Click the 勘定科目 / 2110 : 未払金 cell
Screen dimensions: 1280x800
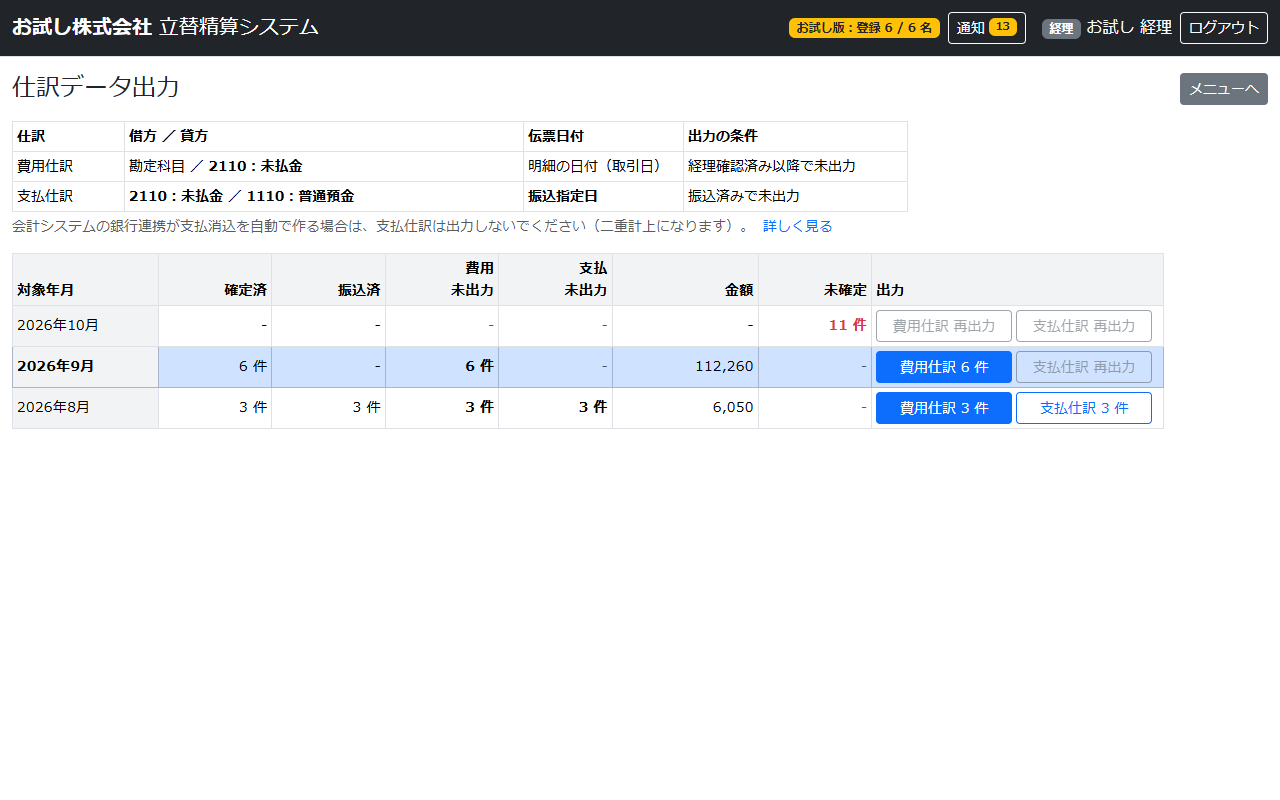[324, 166]
